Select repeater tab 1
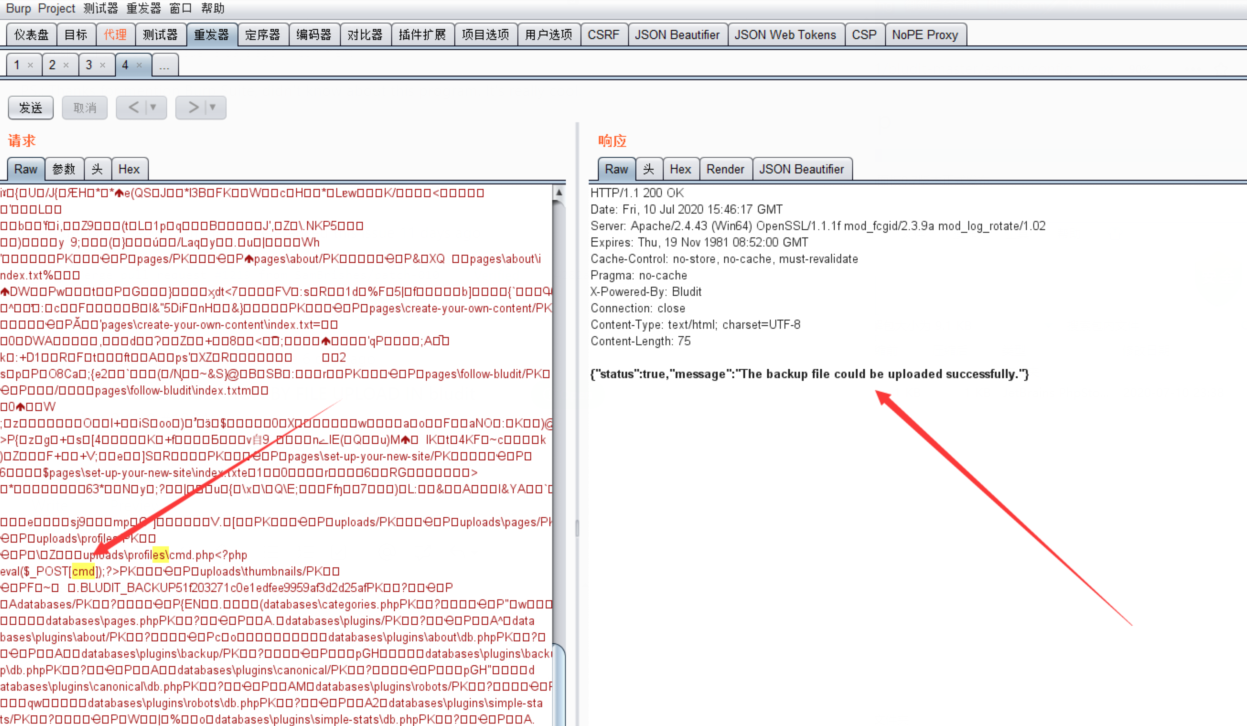Viewport: 1247px width, 726px height. coord(17,65)
